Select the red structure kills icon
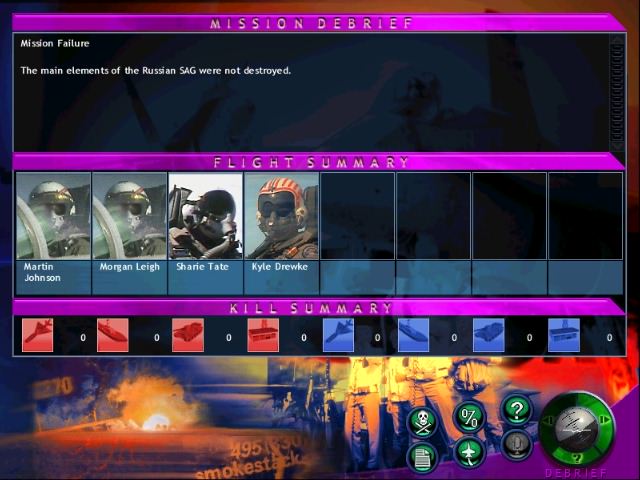Screen dimensions: 640x480 tap(263, 335)
